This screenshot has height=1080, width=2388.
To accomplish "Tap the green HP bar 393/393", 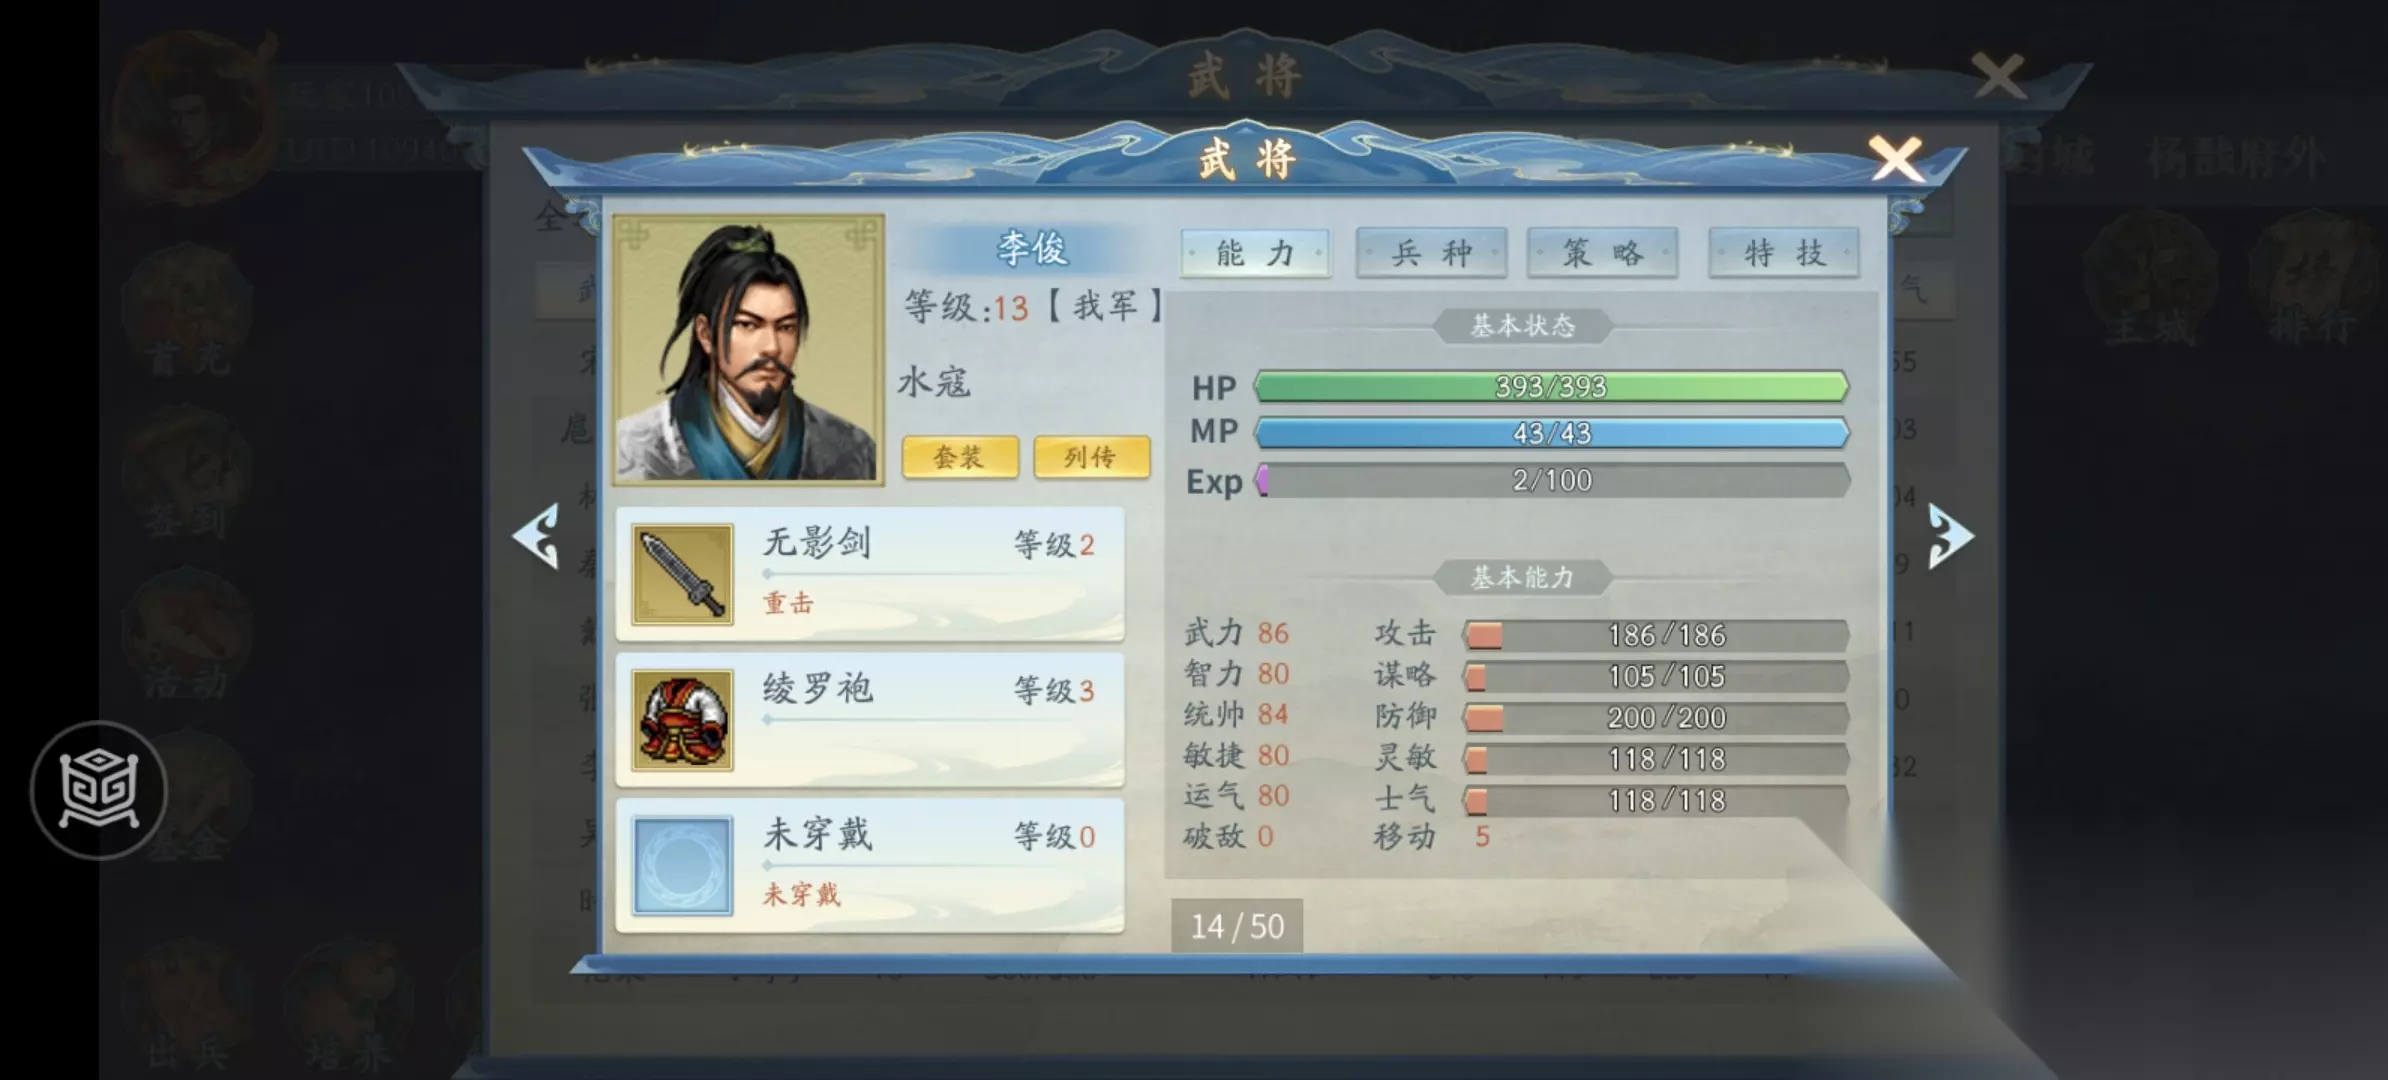I will [1551, 386].
